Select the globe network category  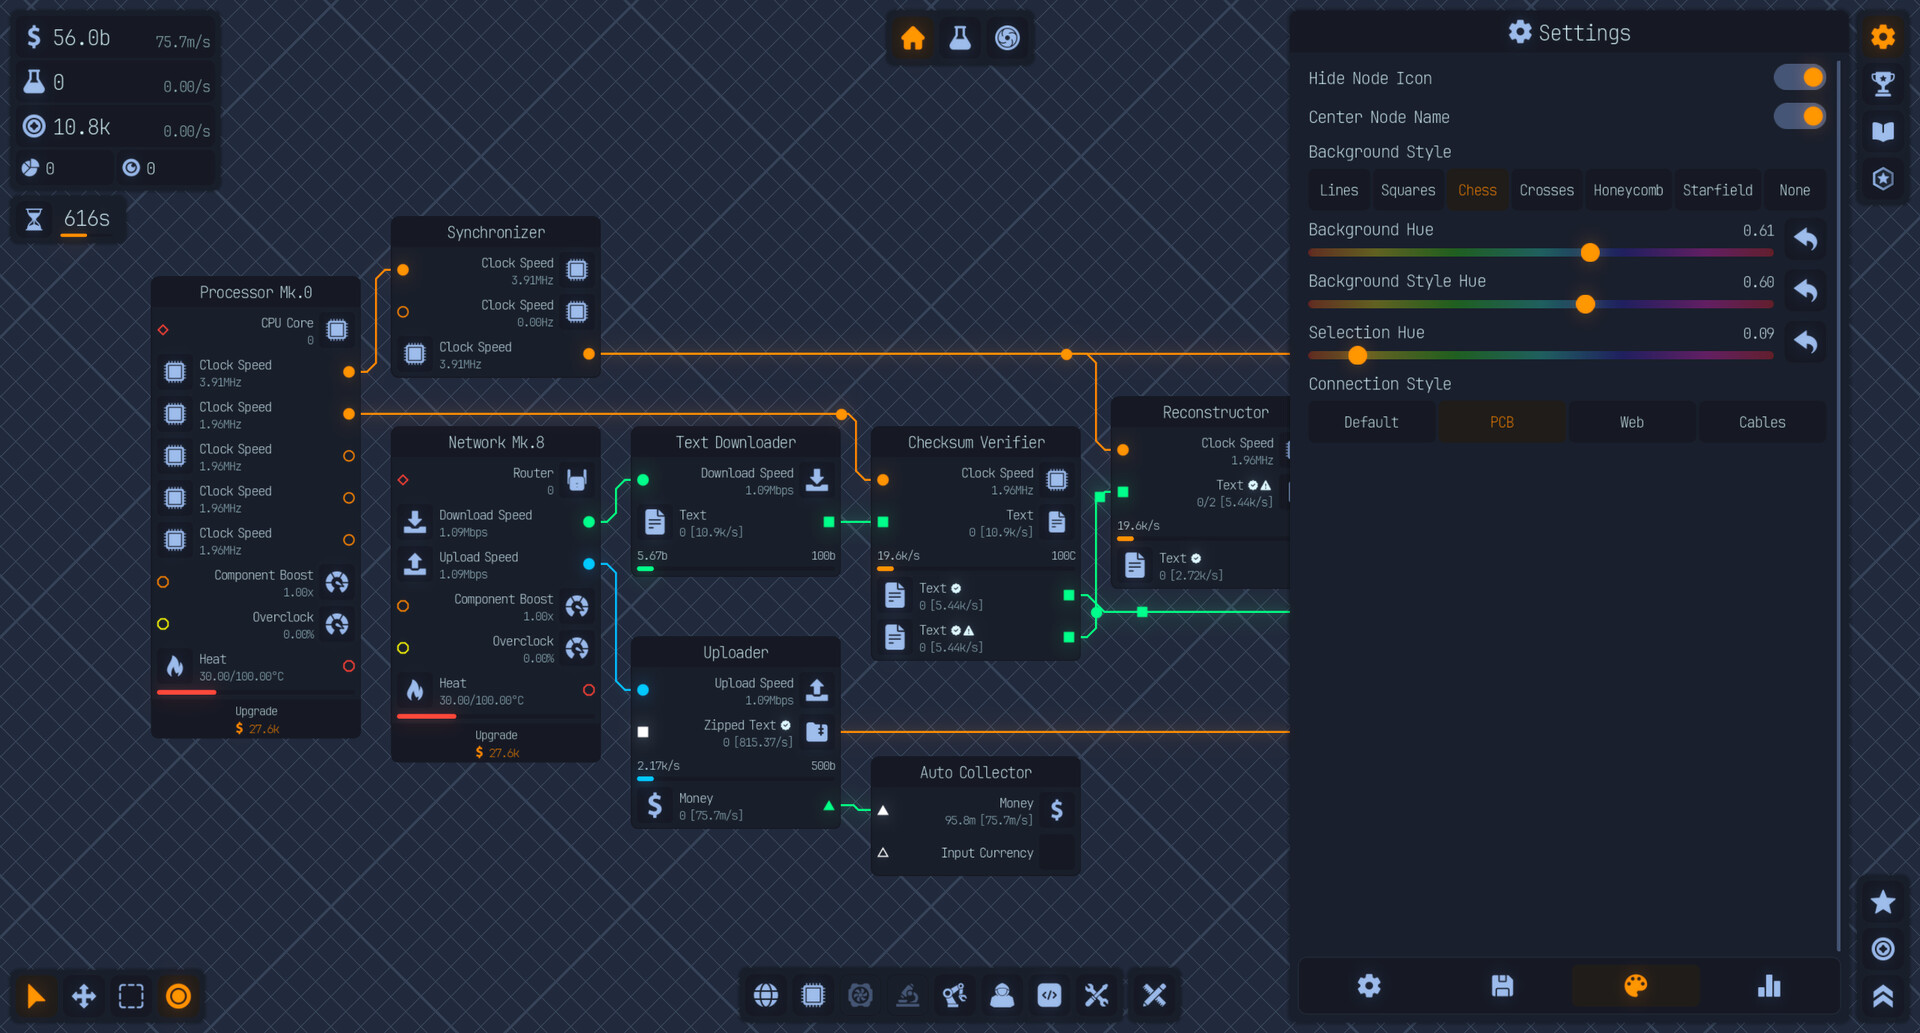[765, 995]
